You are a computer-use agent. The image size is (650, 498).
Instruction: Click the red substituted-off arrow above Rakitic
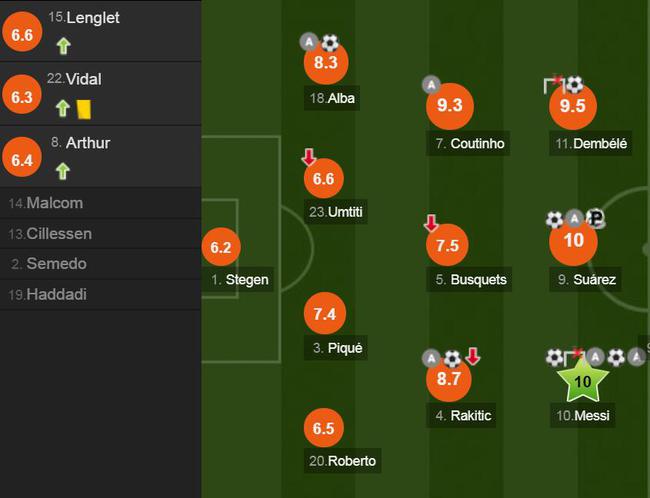click(472, 356)
